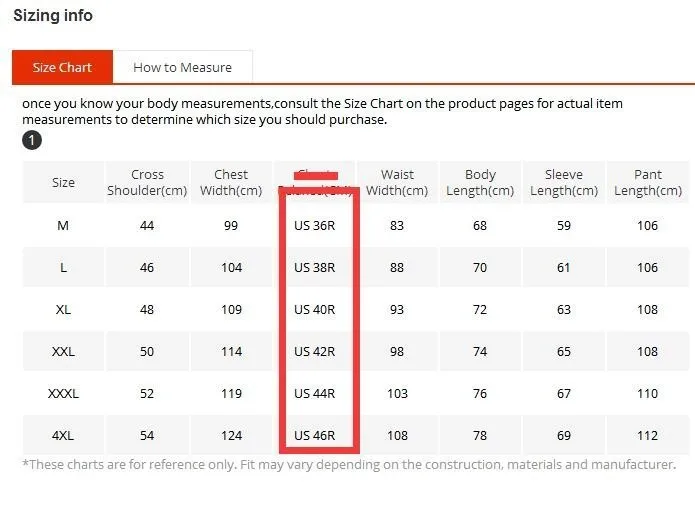This screenshot has width=695, height=520.
Task: Click waist width 83 in M row
Action: tap(397, 226)
